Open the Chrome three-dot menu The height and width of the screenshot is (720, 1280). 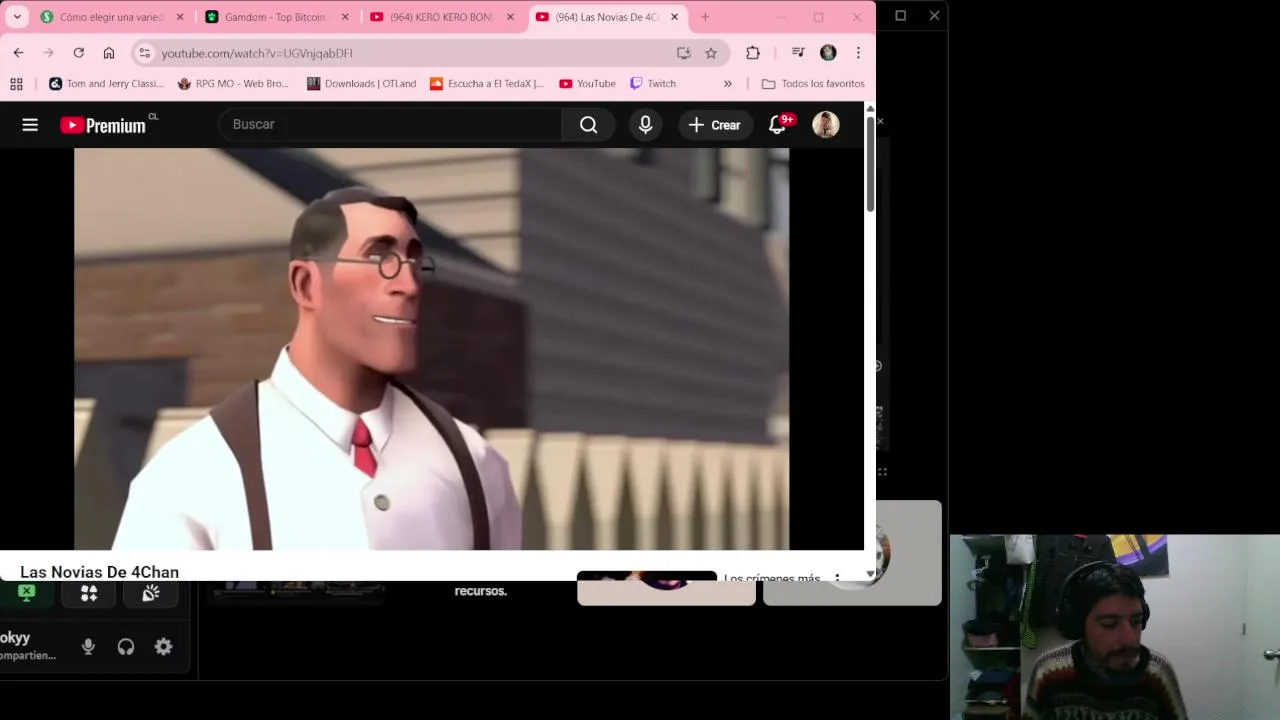point(858,53)
